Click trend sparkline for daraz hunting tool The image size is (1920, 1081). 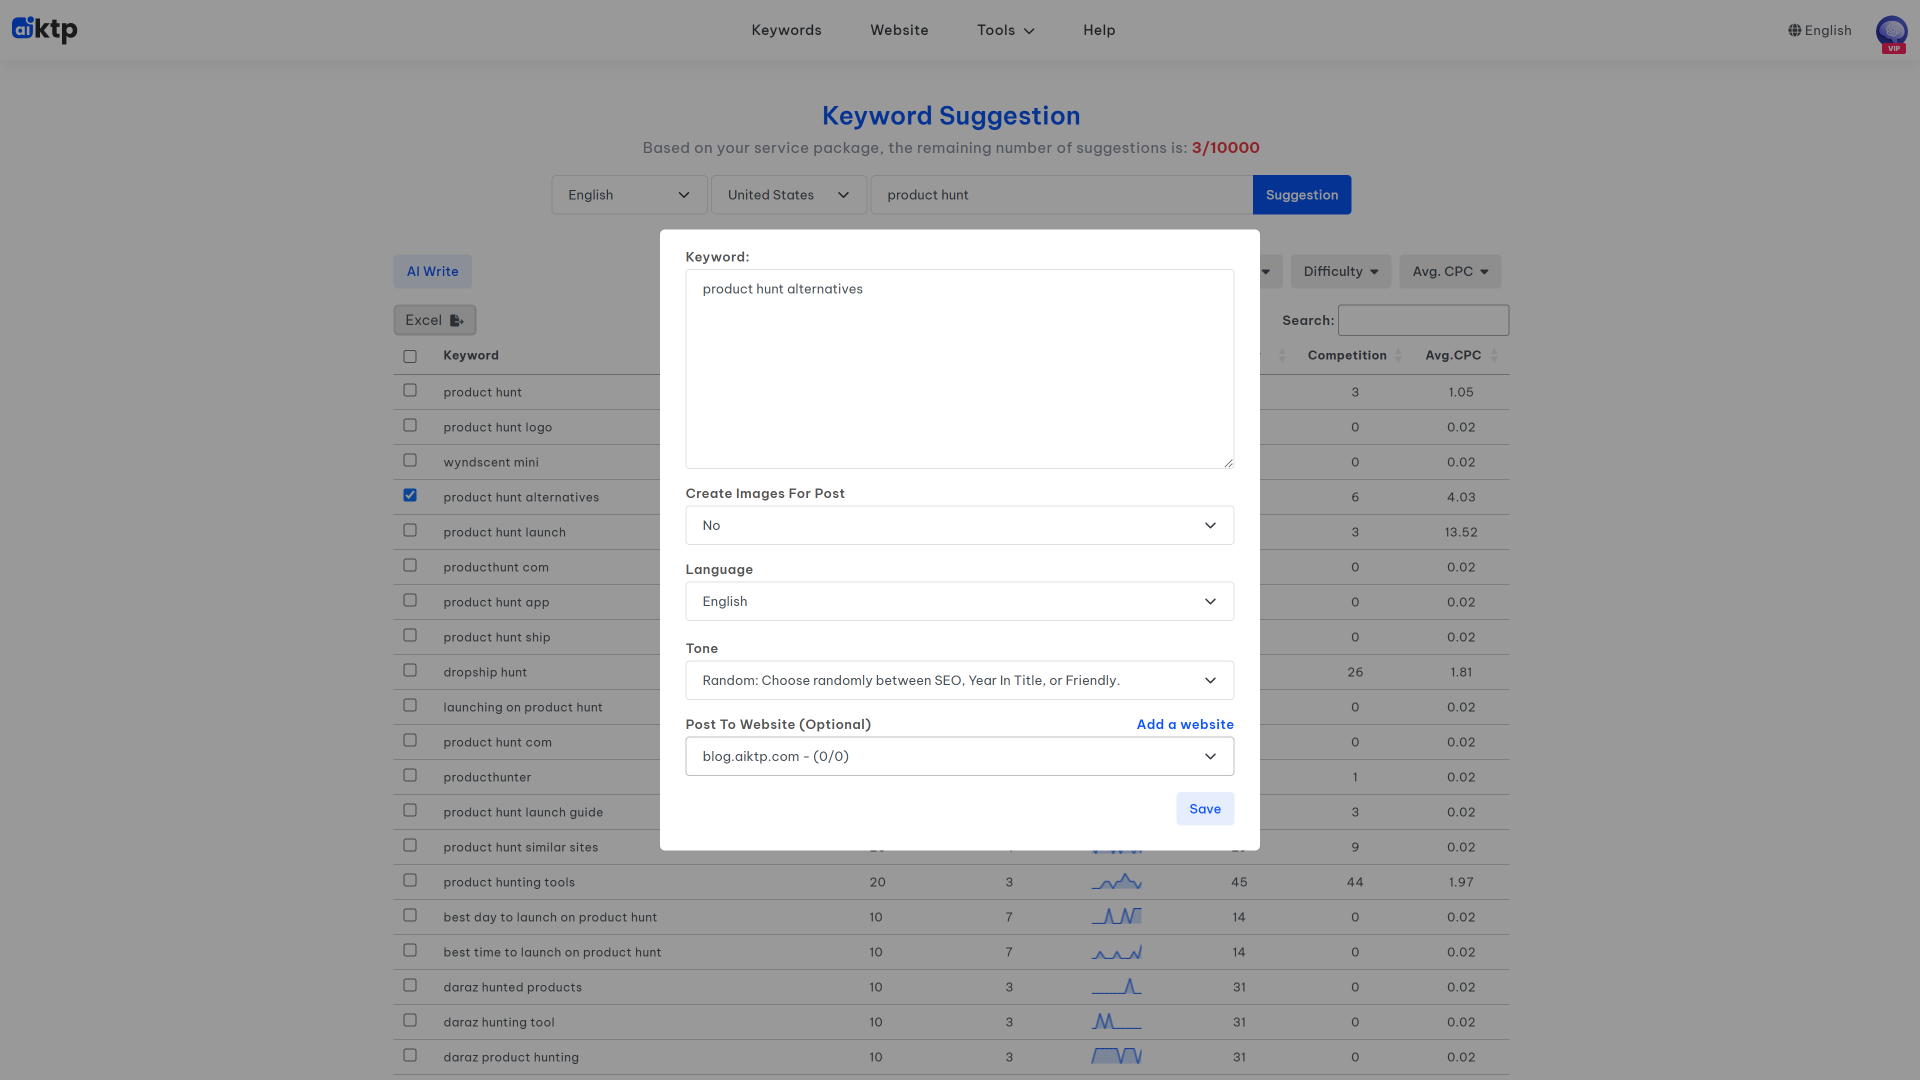pos(1116,1022)
